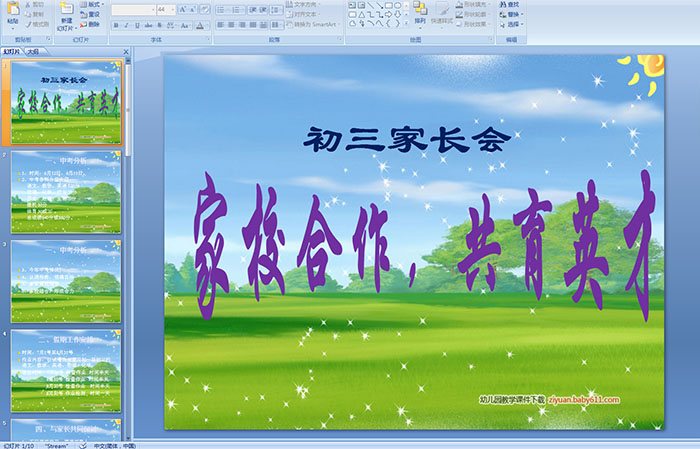
Task: Click the Arrange (排列) button
Action: tap(420, 13)
